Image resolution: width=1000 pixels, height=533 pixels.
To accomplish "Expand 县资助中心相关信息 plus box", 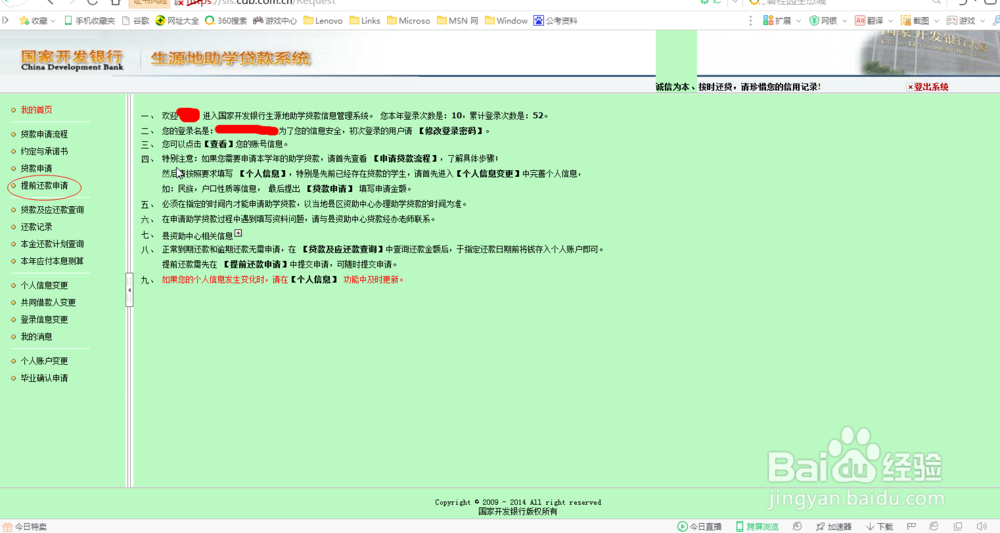I will tap(238, 233).
